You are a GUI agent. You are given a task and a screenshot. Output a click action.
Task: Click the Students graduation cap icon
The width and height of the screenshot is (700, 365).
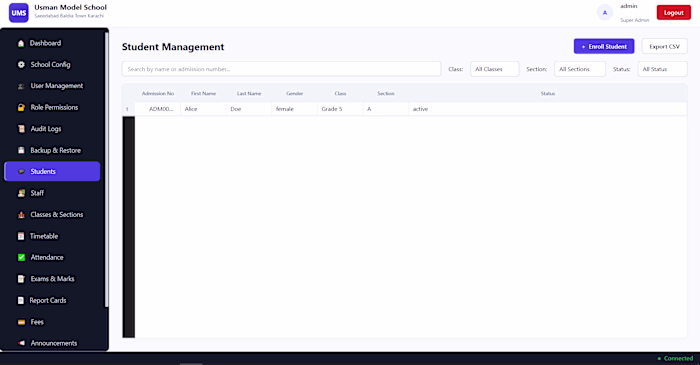[x=21, y=171]
